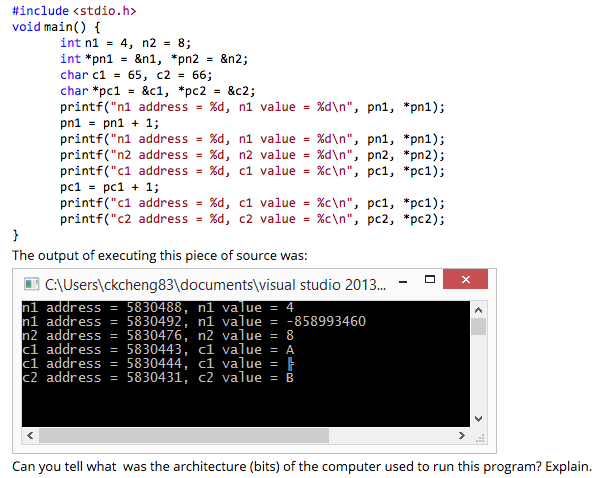Image resolution: width=597 pixels, height=478 pixels.
Task: Click the console title bar path text
Action: pyautogui.click(x=215, y=285)
